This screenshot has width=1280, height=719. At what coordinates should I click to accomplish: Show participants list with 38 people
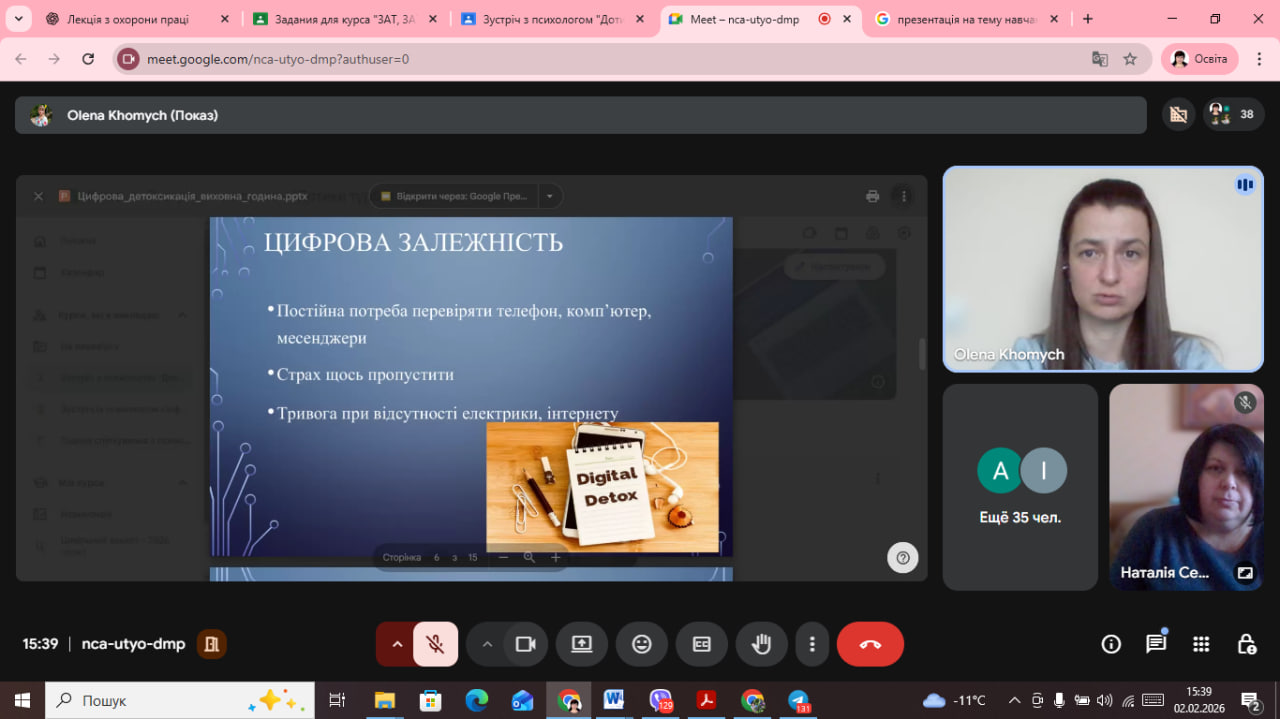pos(1231,115)
